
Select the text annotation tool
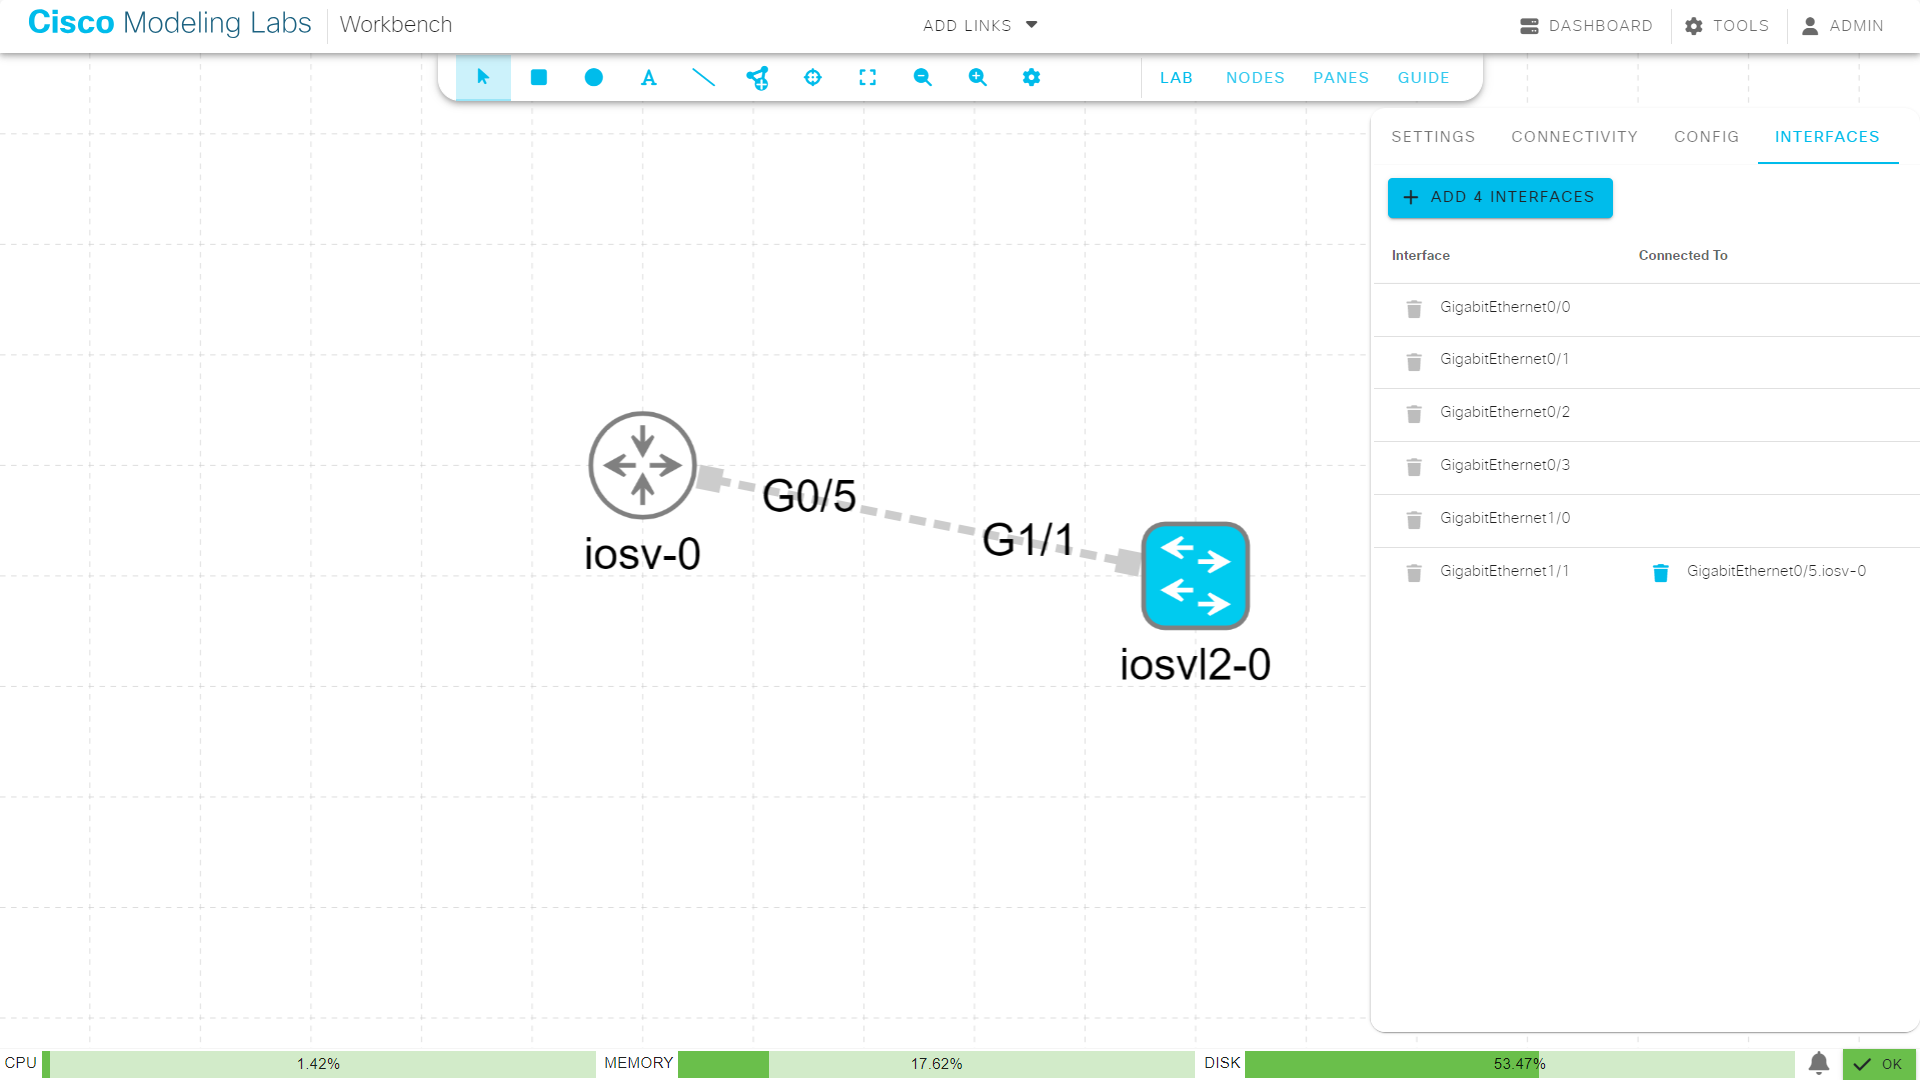(648, 77)
